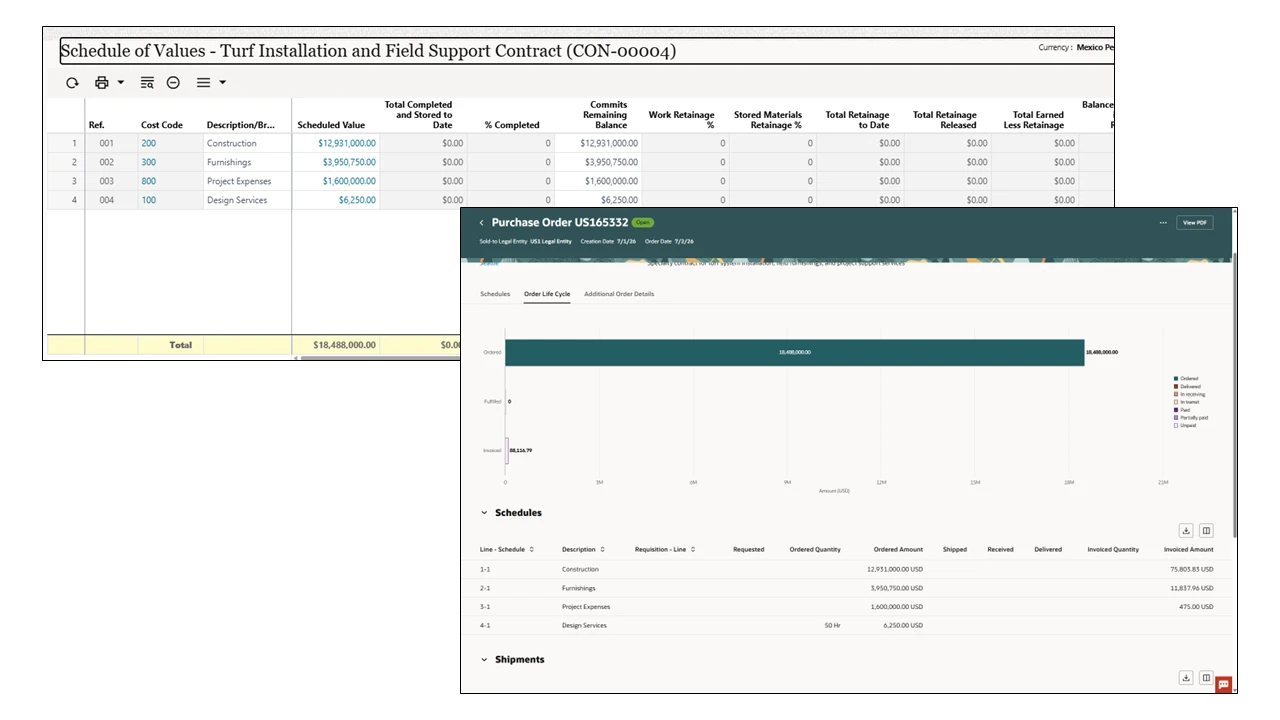Select the Furnishings description cell in SOV

coord(247,162)
